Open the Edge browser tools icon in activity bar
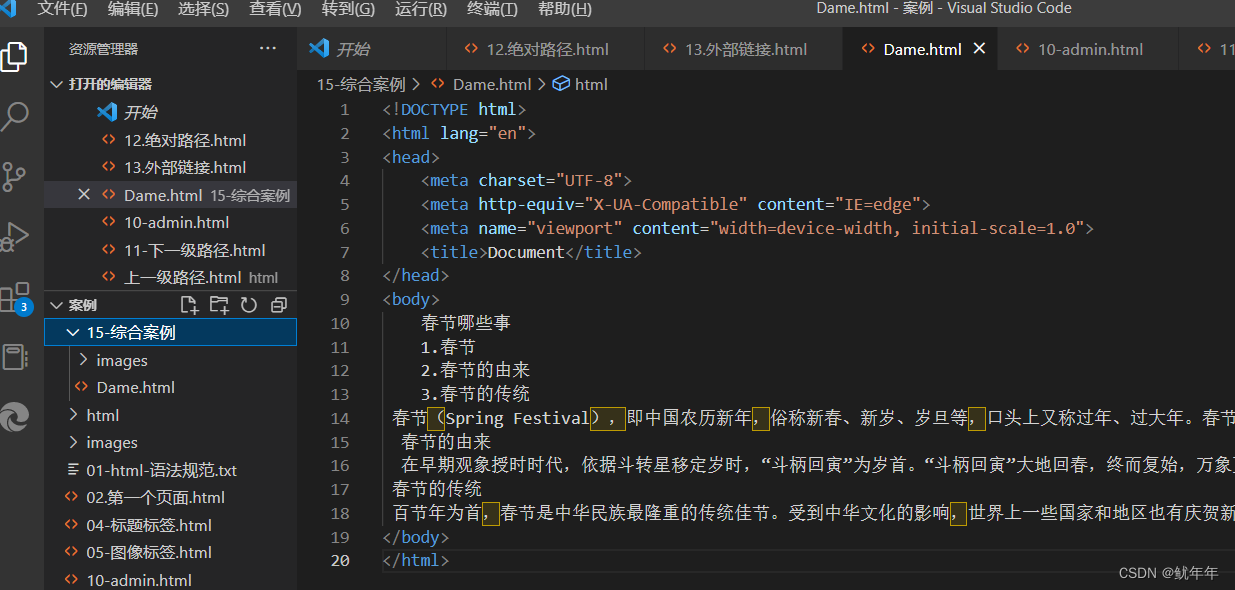 point(14,417)
